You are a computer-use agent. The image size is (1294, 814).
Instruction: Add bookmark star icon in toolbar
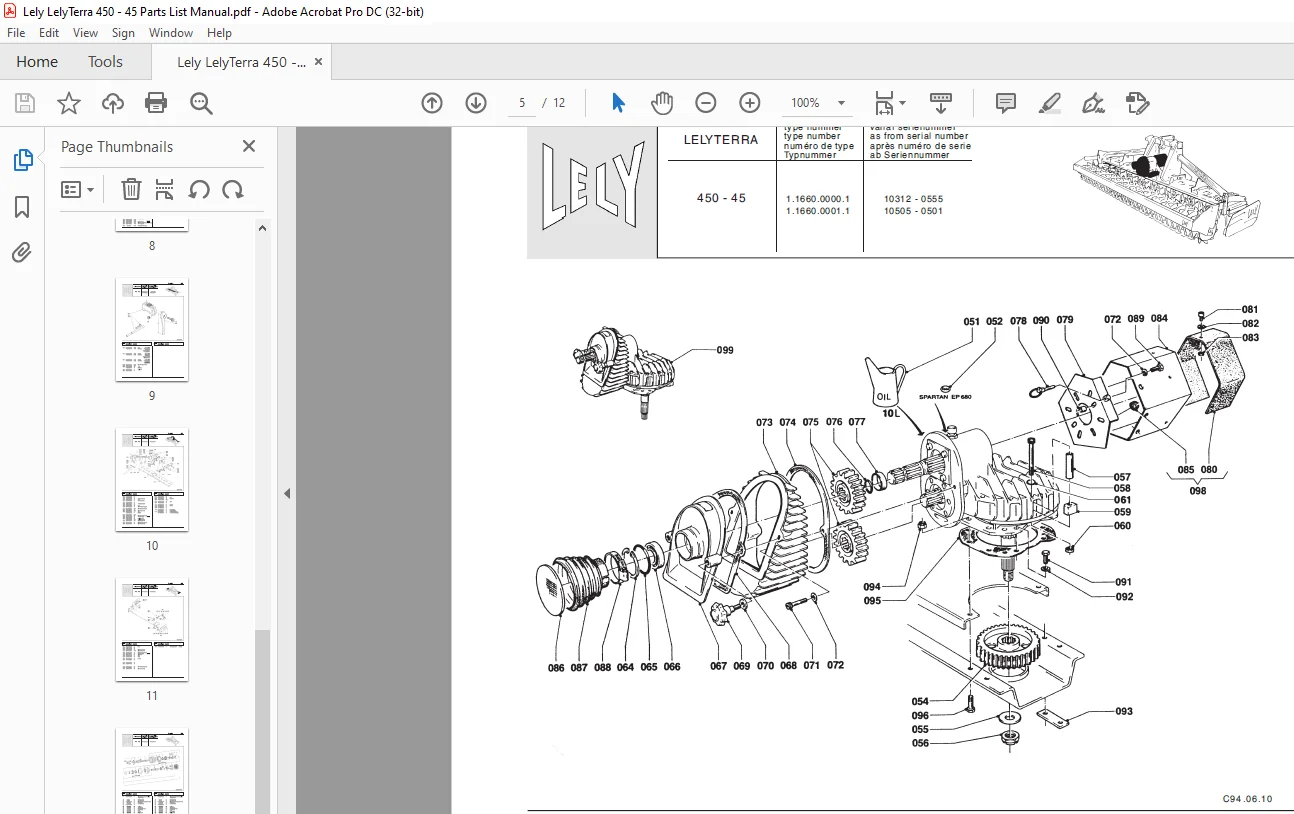coord(69,103)
